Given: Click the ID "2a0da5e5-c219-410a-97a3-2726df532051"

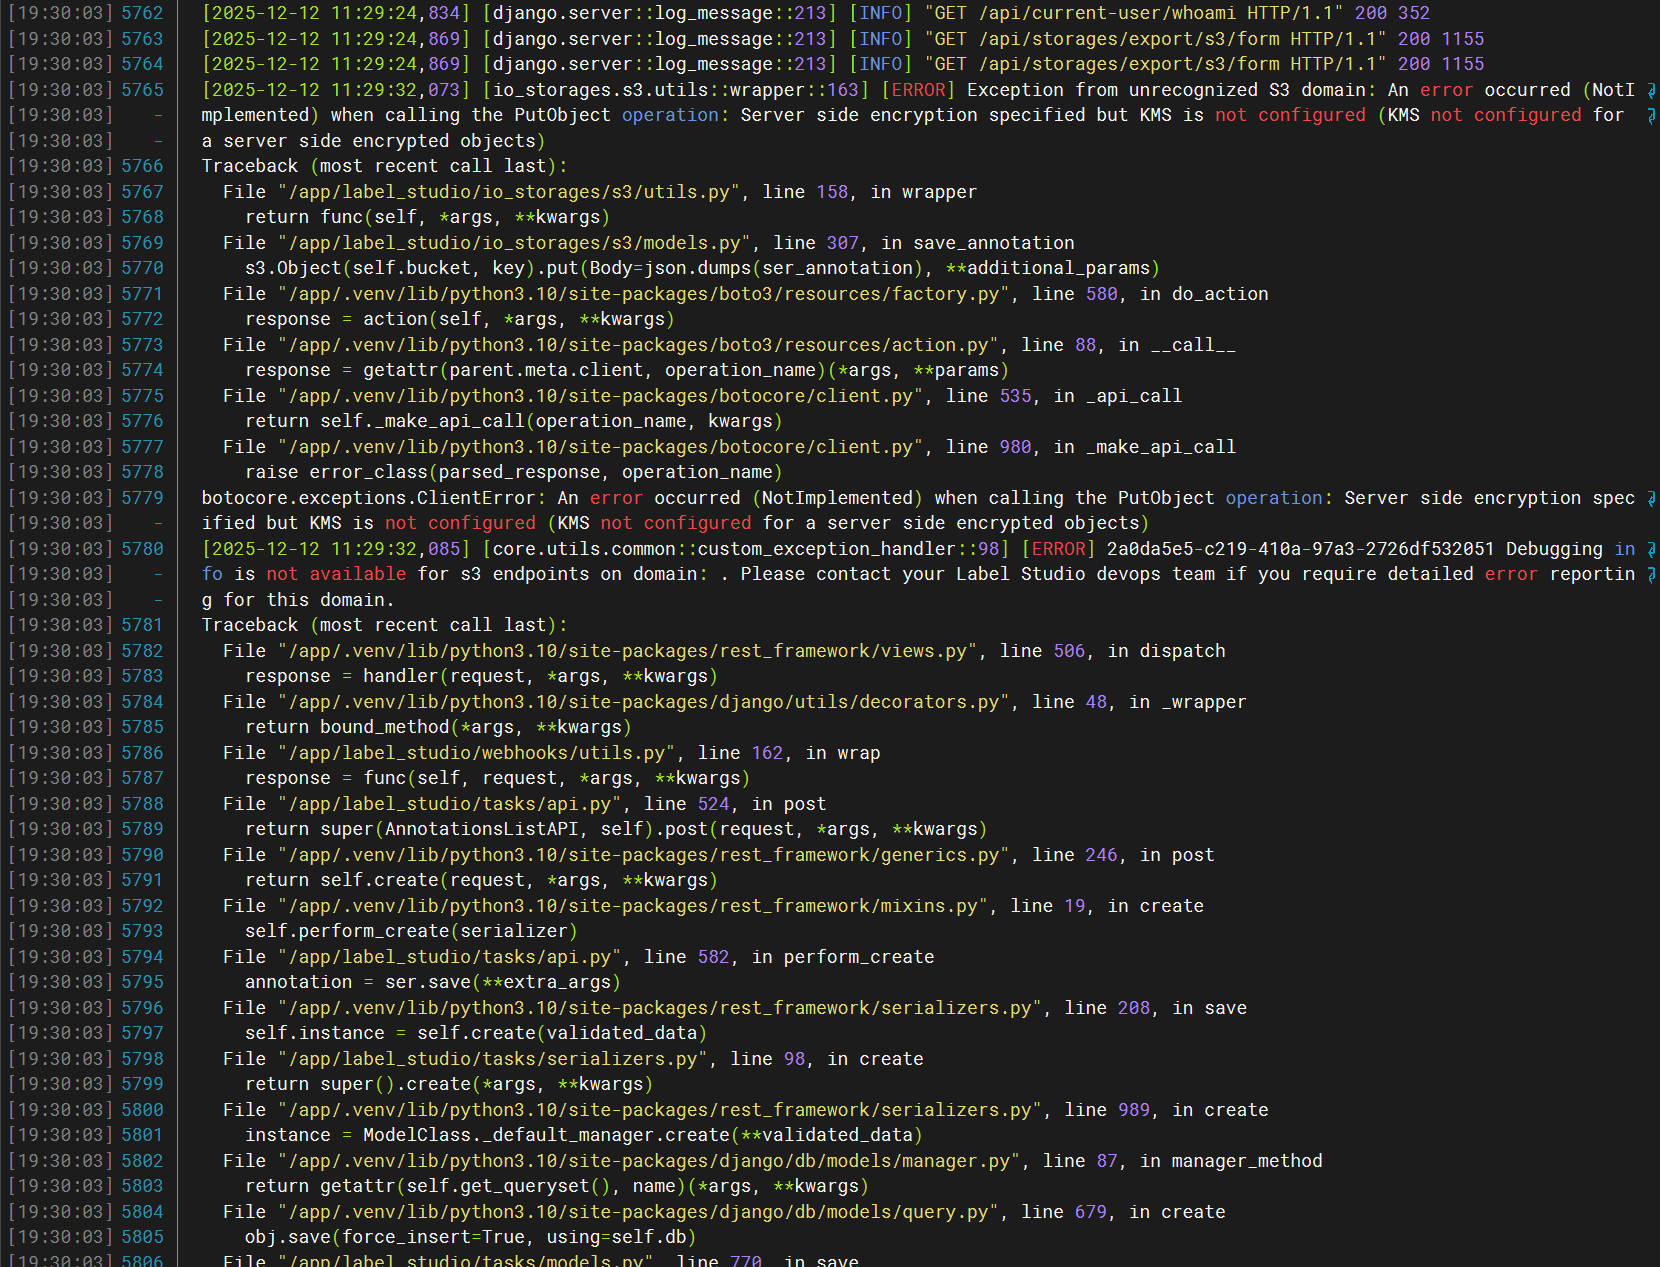Looking at the screenshot, I should coord(1300,549).
